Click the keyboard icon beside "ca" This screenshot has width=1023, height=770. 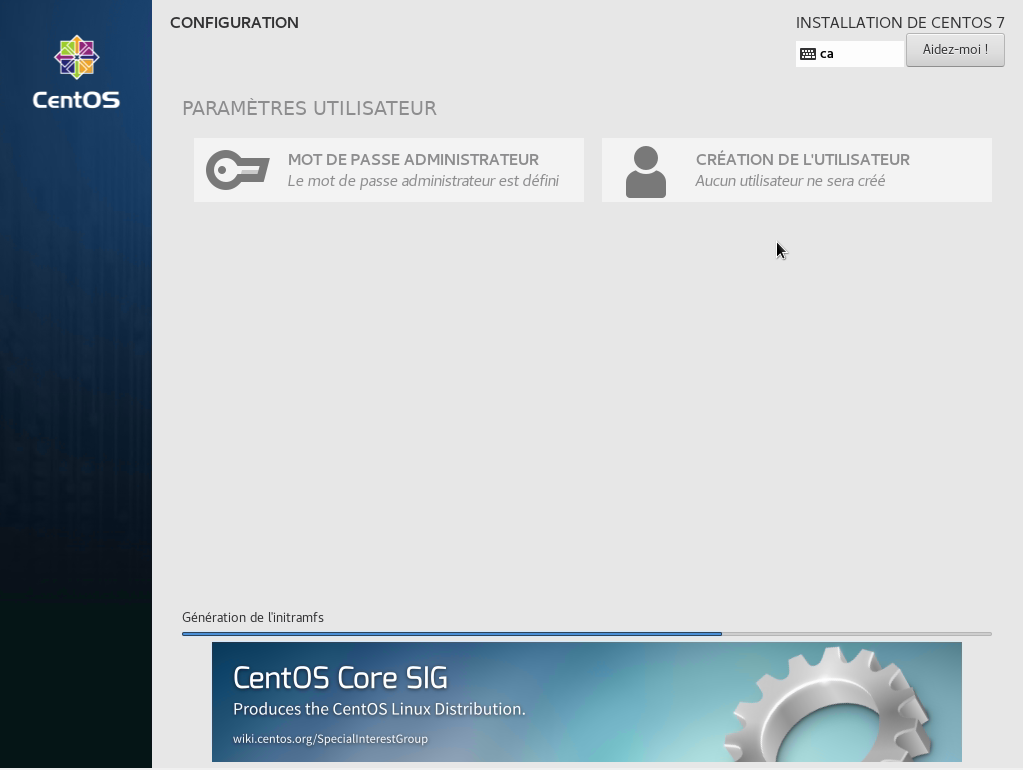tap(808, 54)
